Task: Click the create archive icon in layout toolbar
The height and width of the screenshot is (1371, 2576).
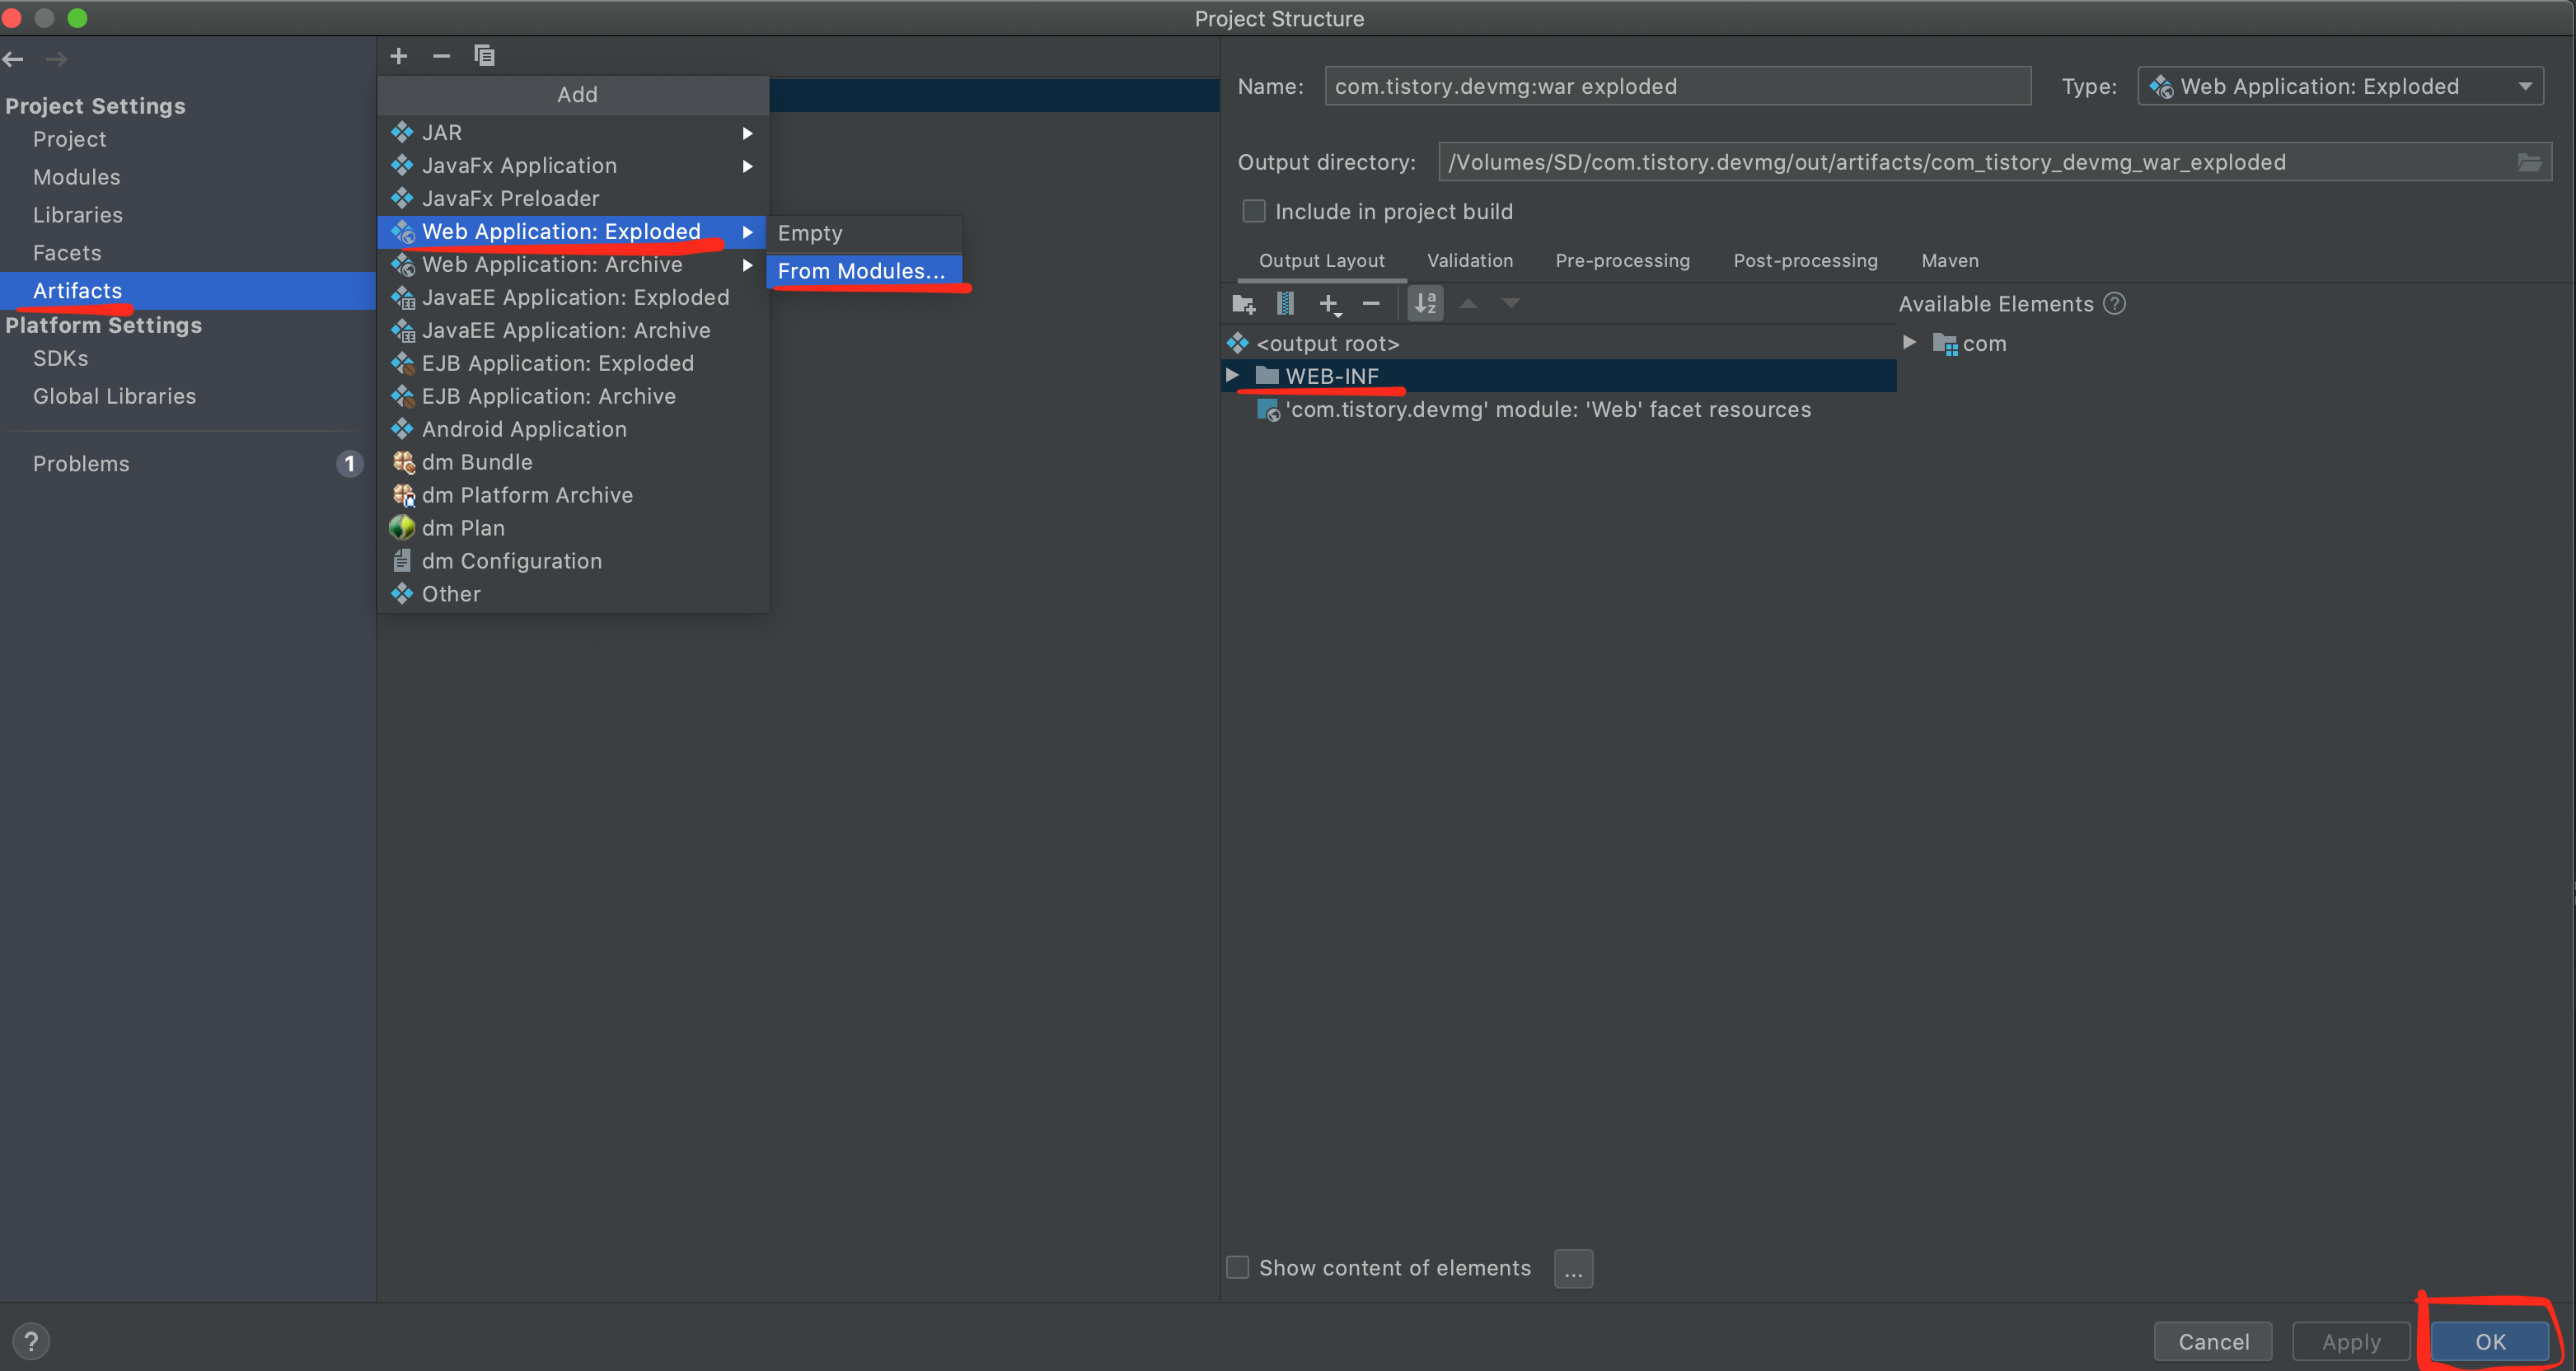Action: [1286, 304]
